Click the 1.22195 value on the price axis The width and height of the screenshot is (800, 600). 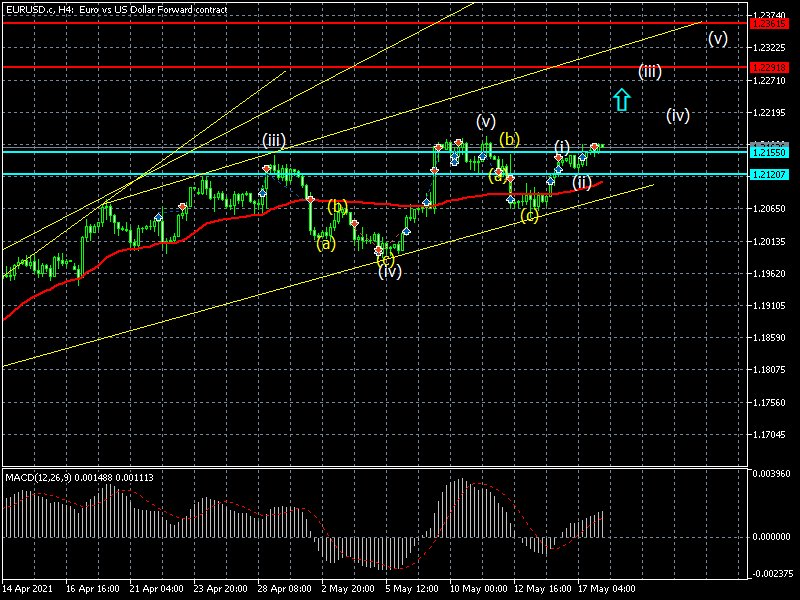coord(769,112)
